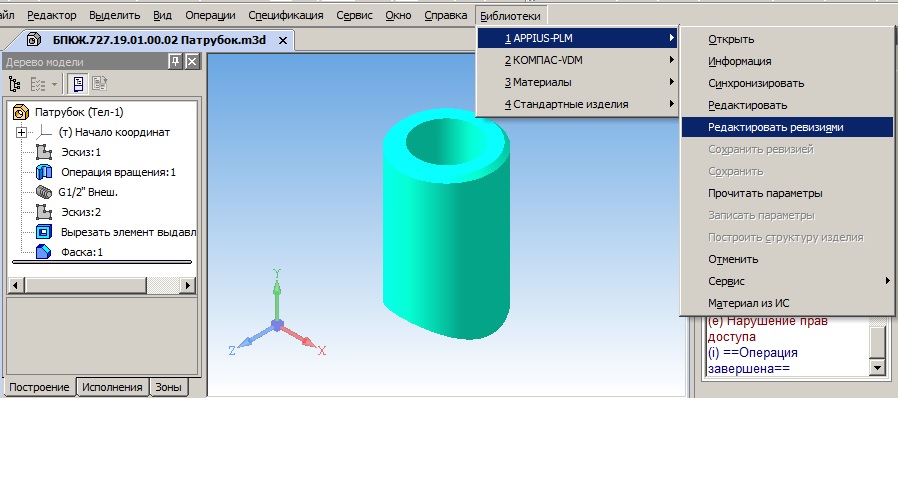Click the Фаска:1 chamfer icon
This screenshot has height=495, width=898.
[44, 252]
